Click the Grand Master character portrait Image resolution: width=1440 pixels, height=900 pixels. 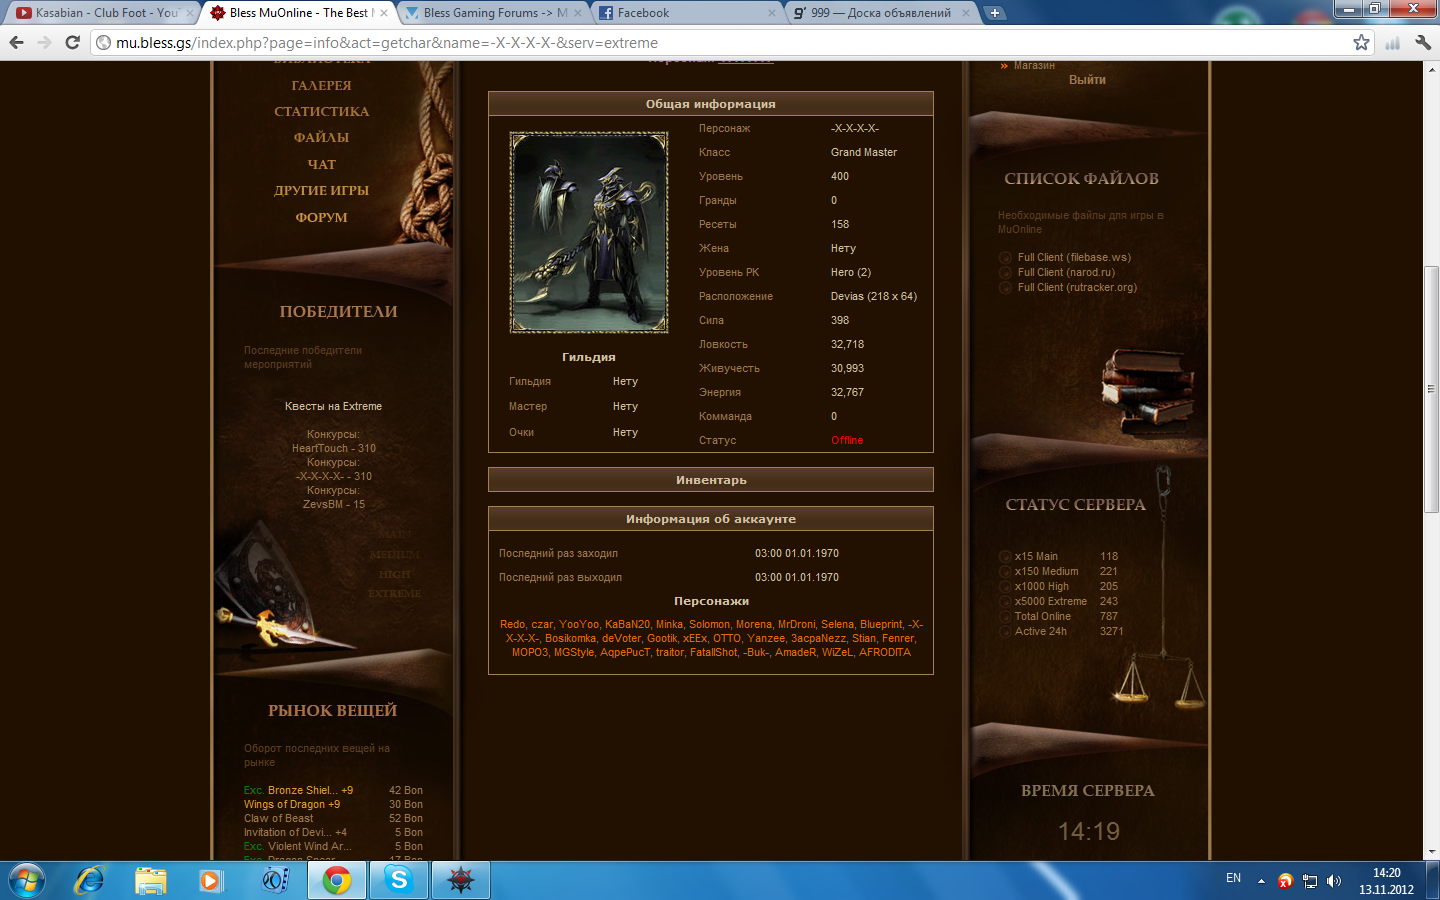click(589, 232)
